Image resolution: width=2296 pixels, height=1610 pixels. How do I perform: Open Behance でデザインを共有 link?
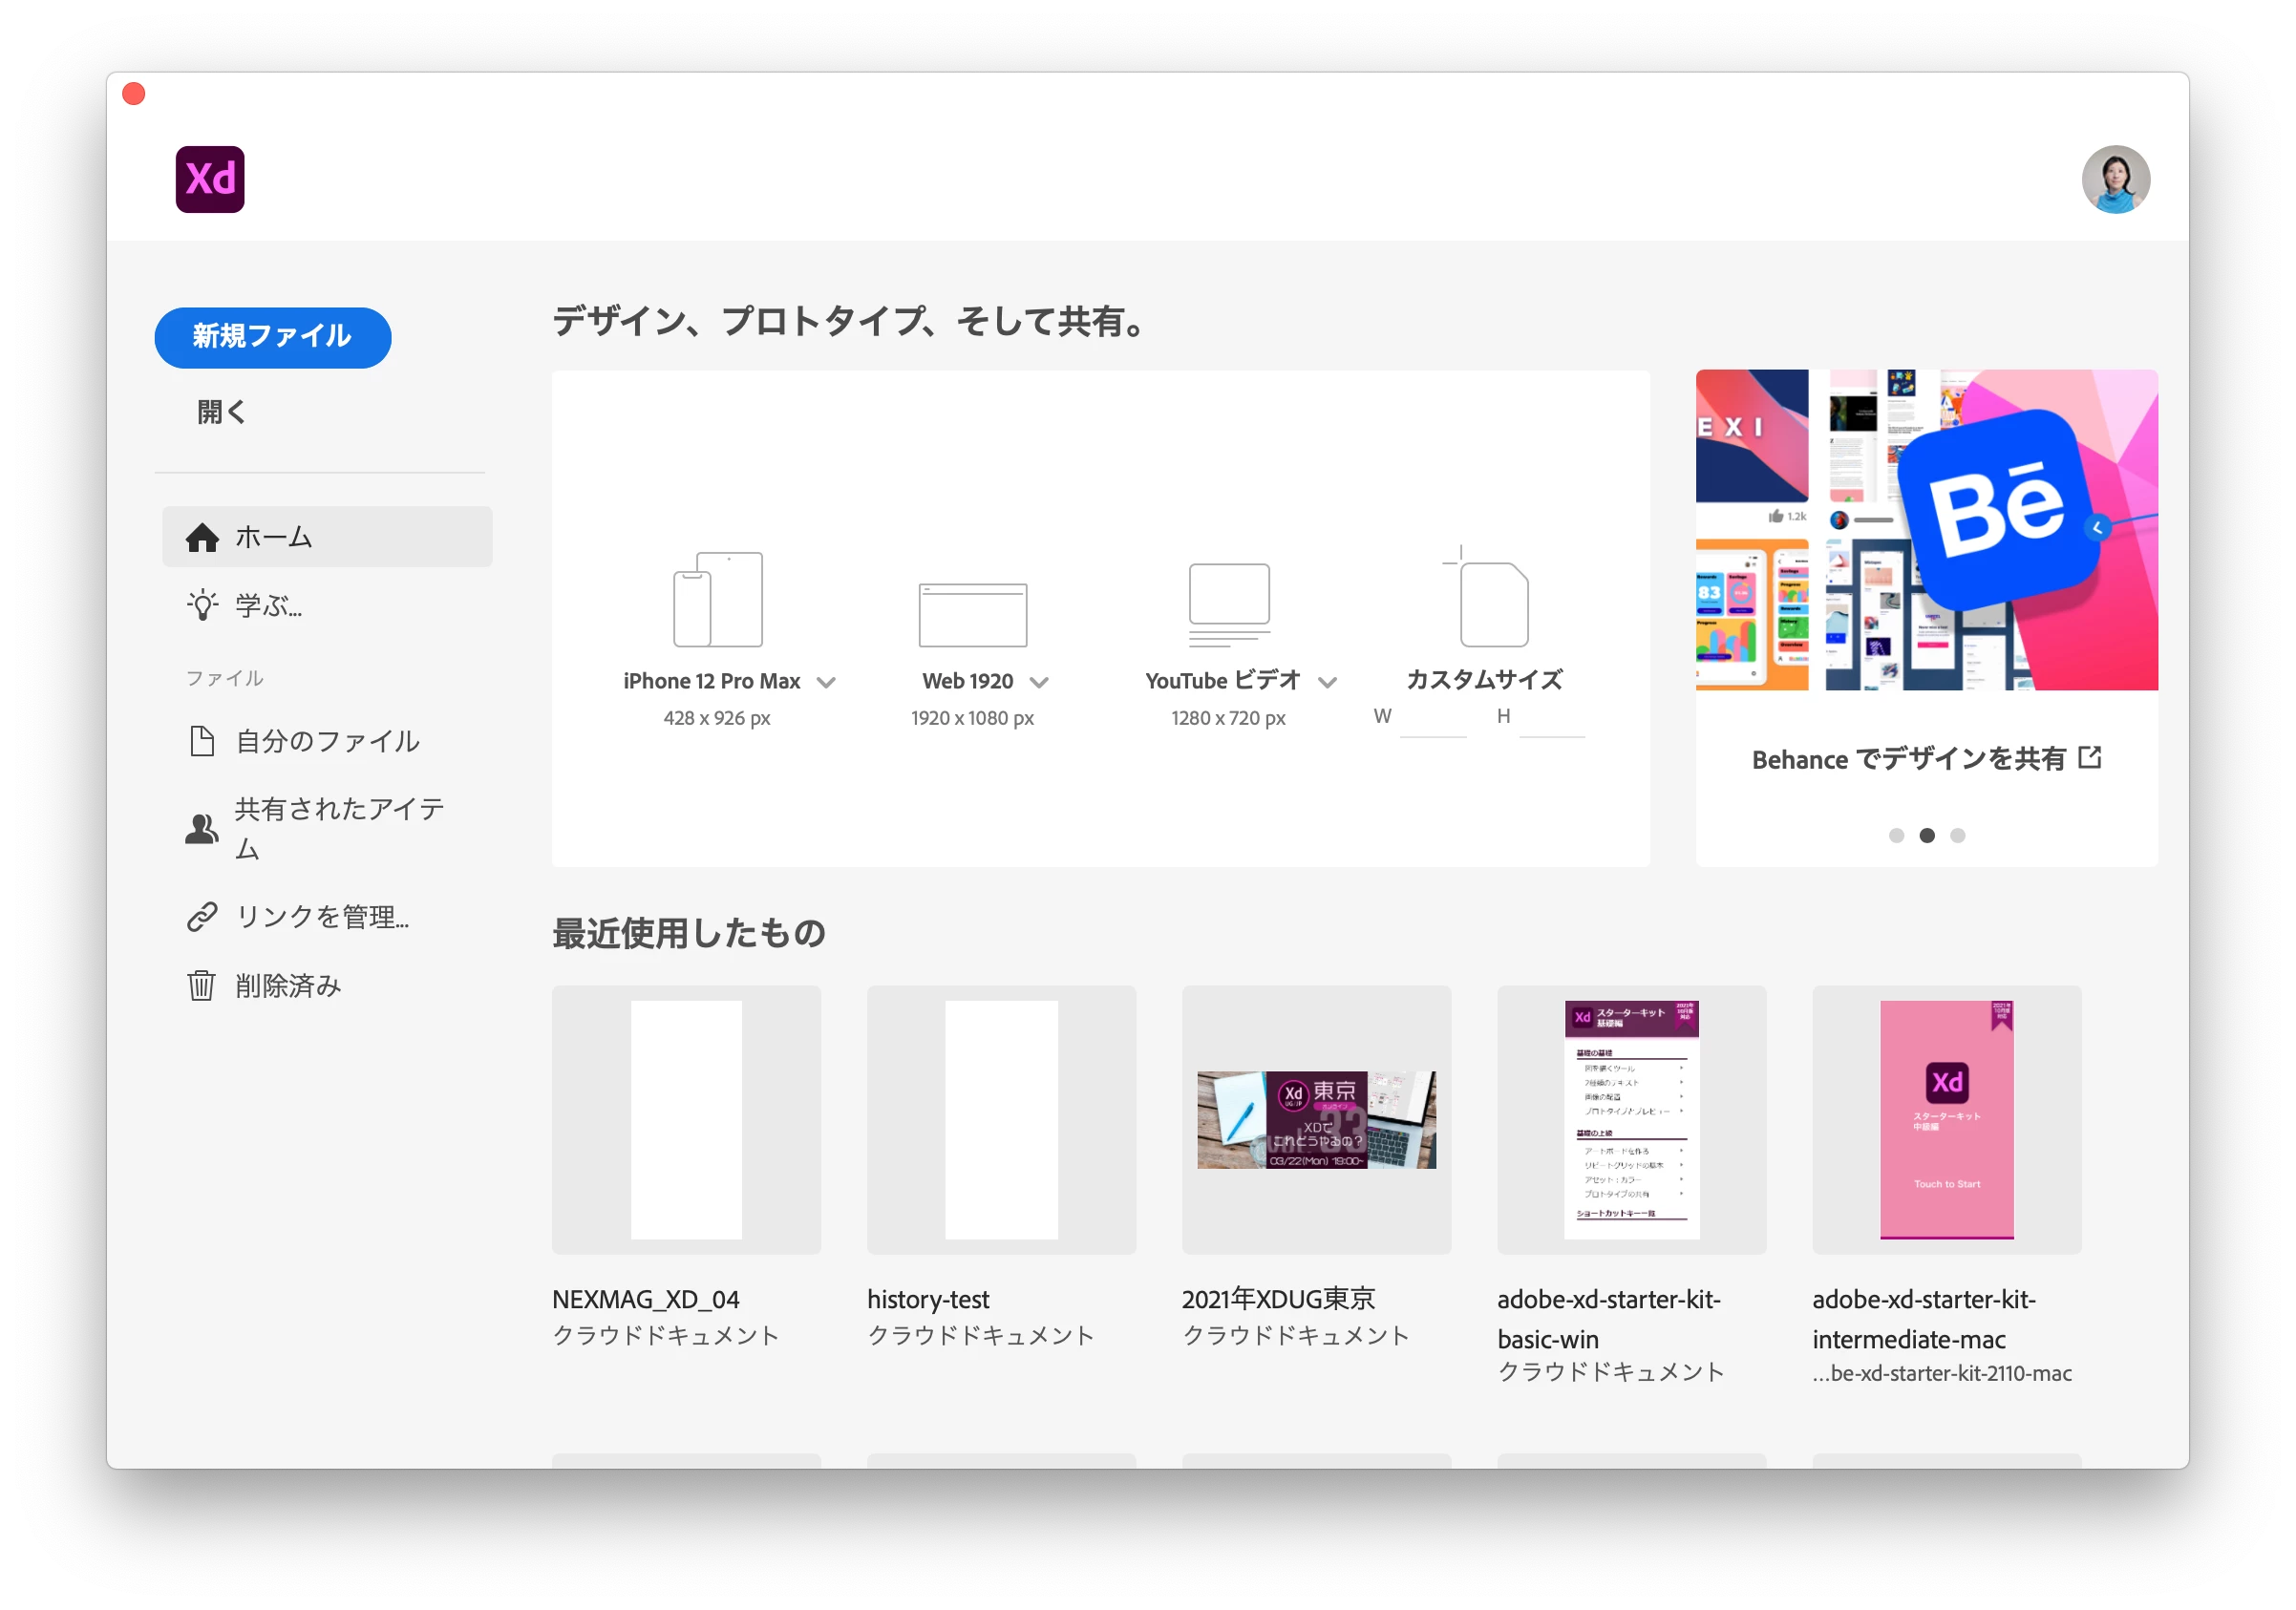pyautogui.click(x=1926, y=759)
